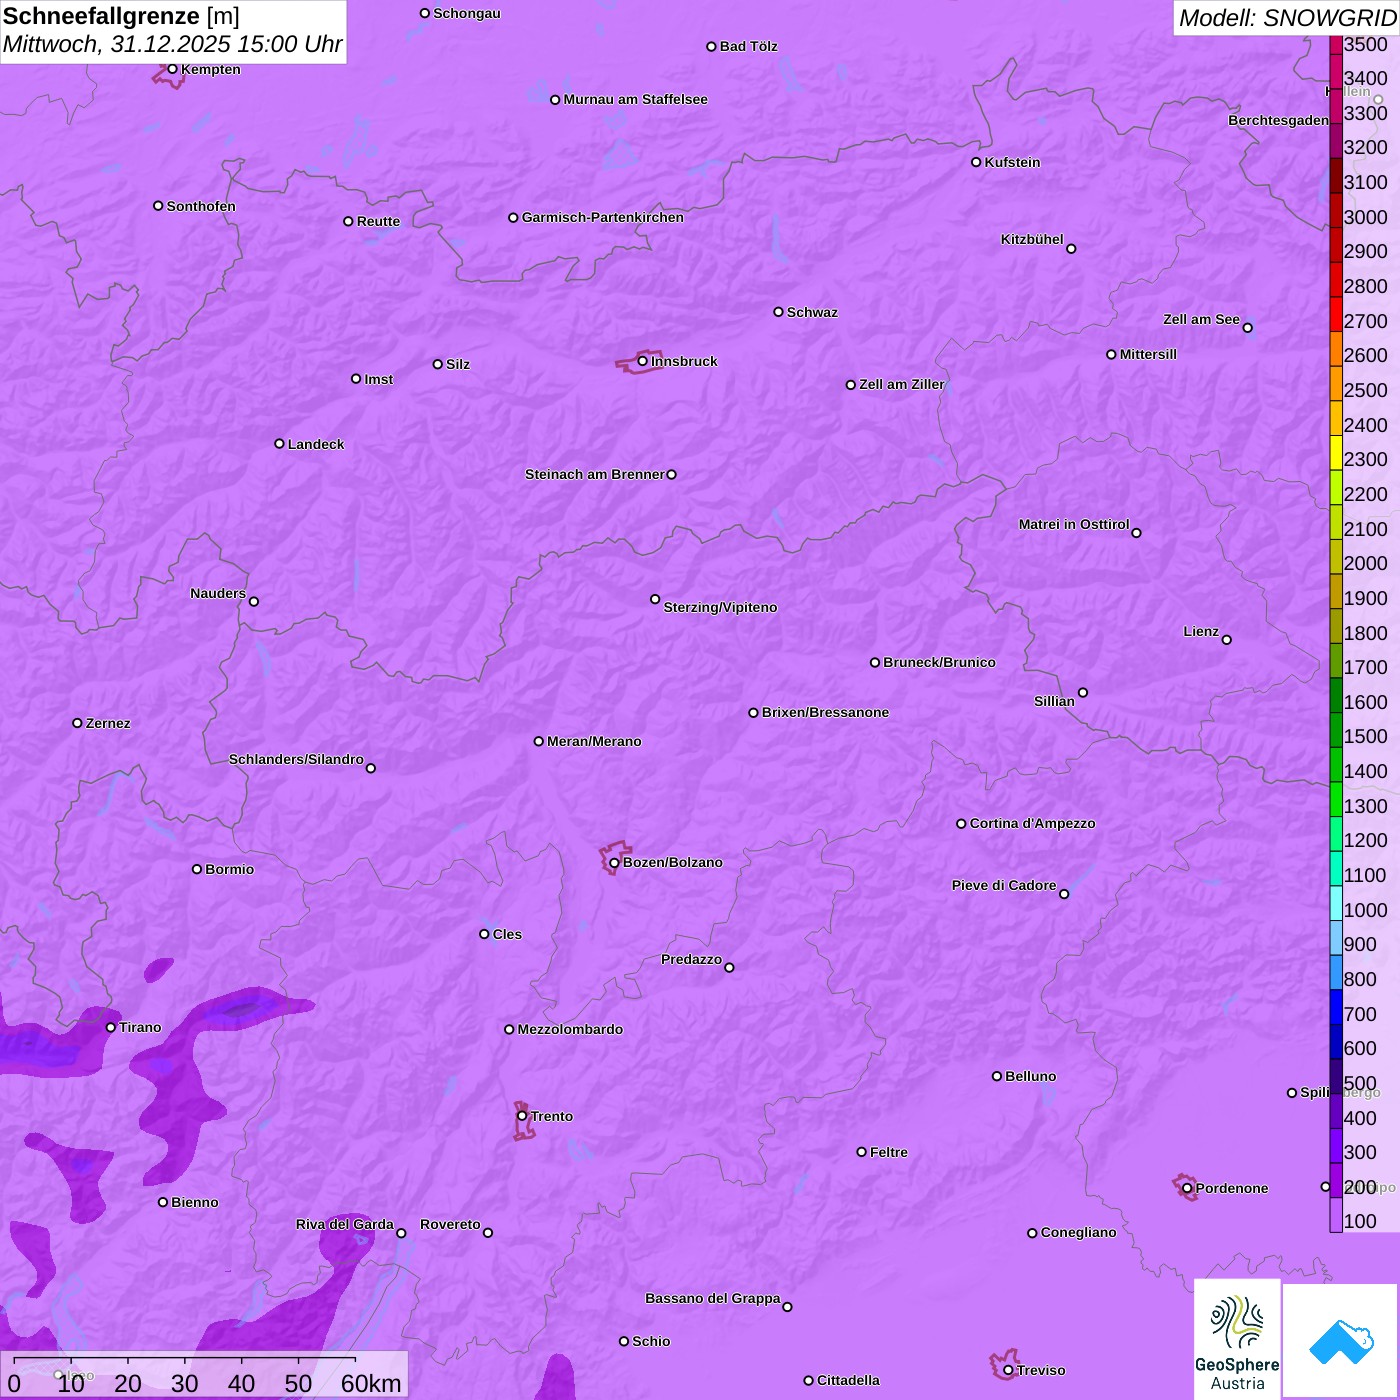Click the Bozen/Bolzano city outline marker

tap(614, 858)
